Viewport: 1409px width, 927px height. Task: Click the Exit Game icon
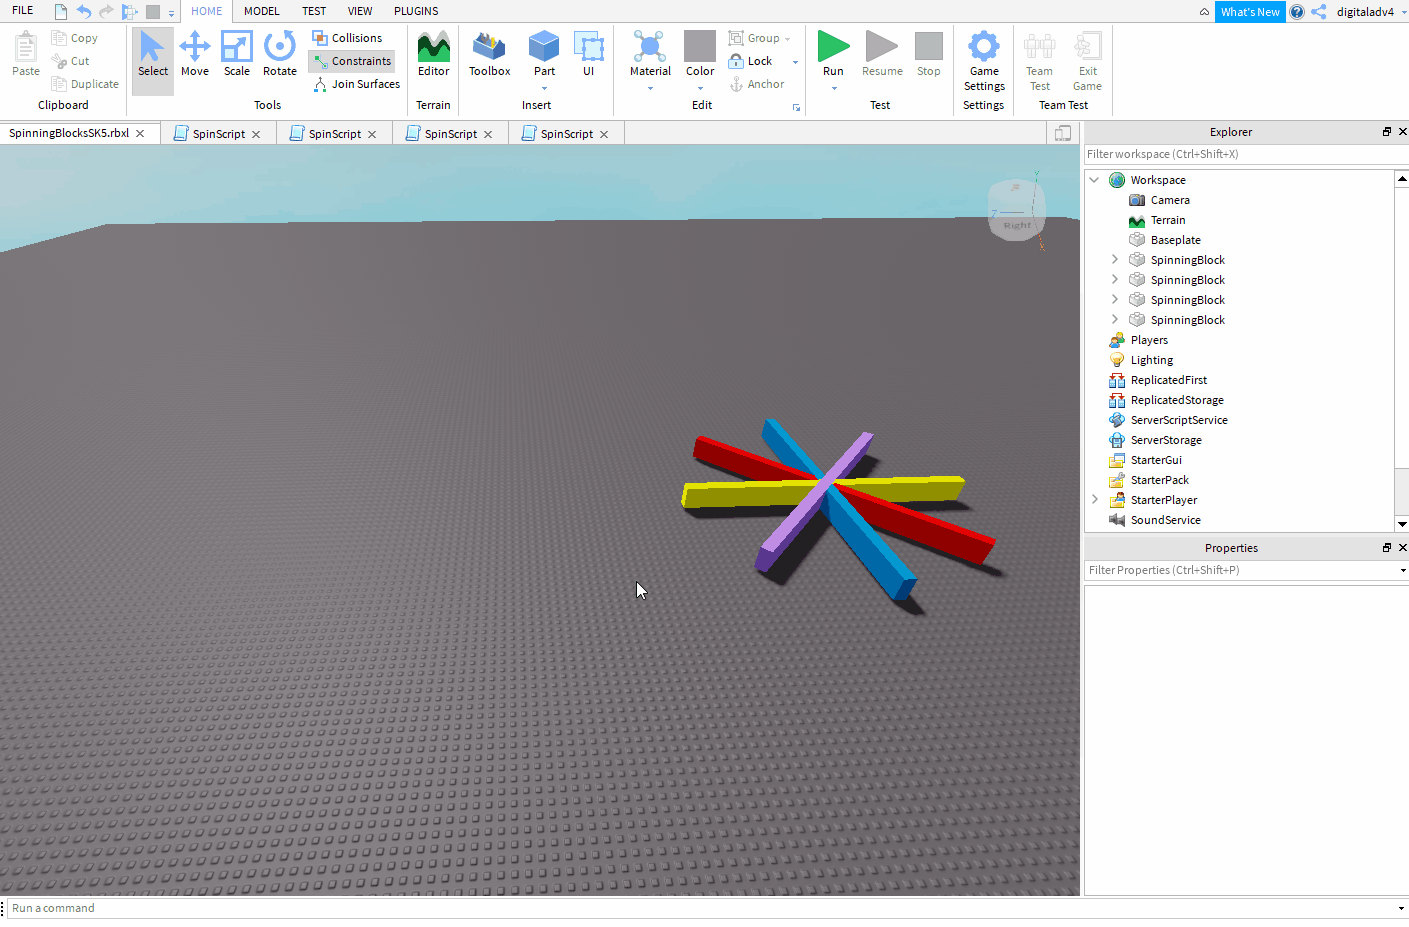click(1088, 46)
